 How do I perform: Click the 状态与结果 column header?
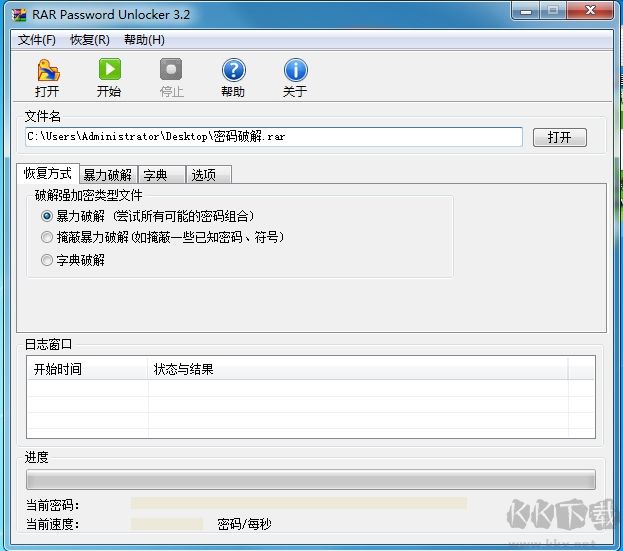[x=358, y=369]
